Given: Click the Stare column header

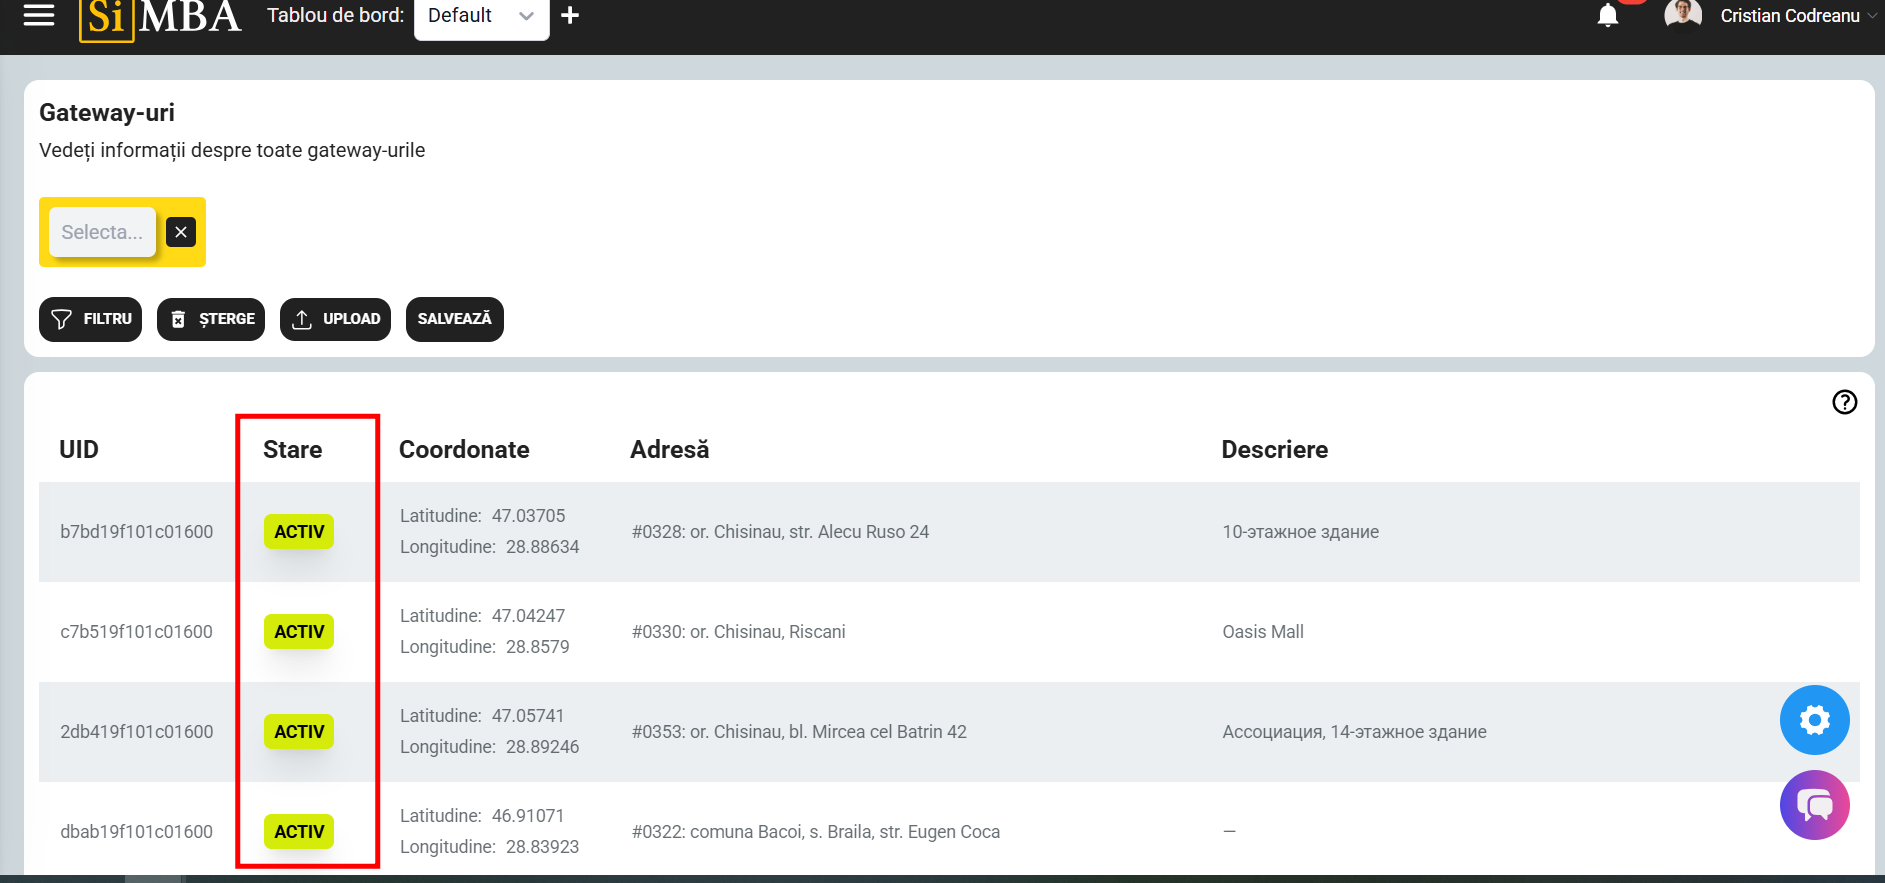Looking at the screenshot, I should (x=292, y=450).
